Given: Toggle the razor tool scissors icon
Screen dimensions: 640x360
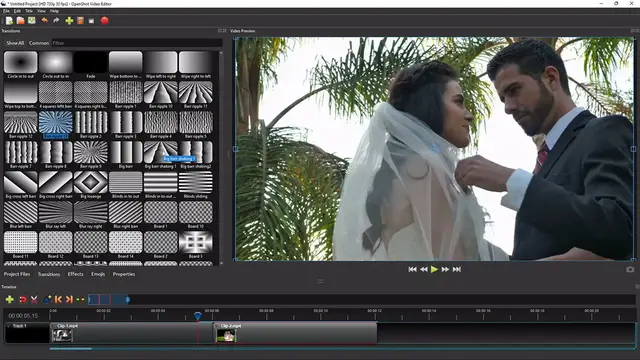Looking at the screenshot, I should 34,300.
